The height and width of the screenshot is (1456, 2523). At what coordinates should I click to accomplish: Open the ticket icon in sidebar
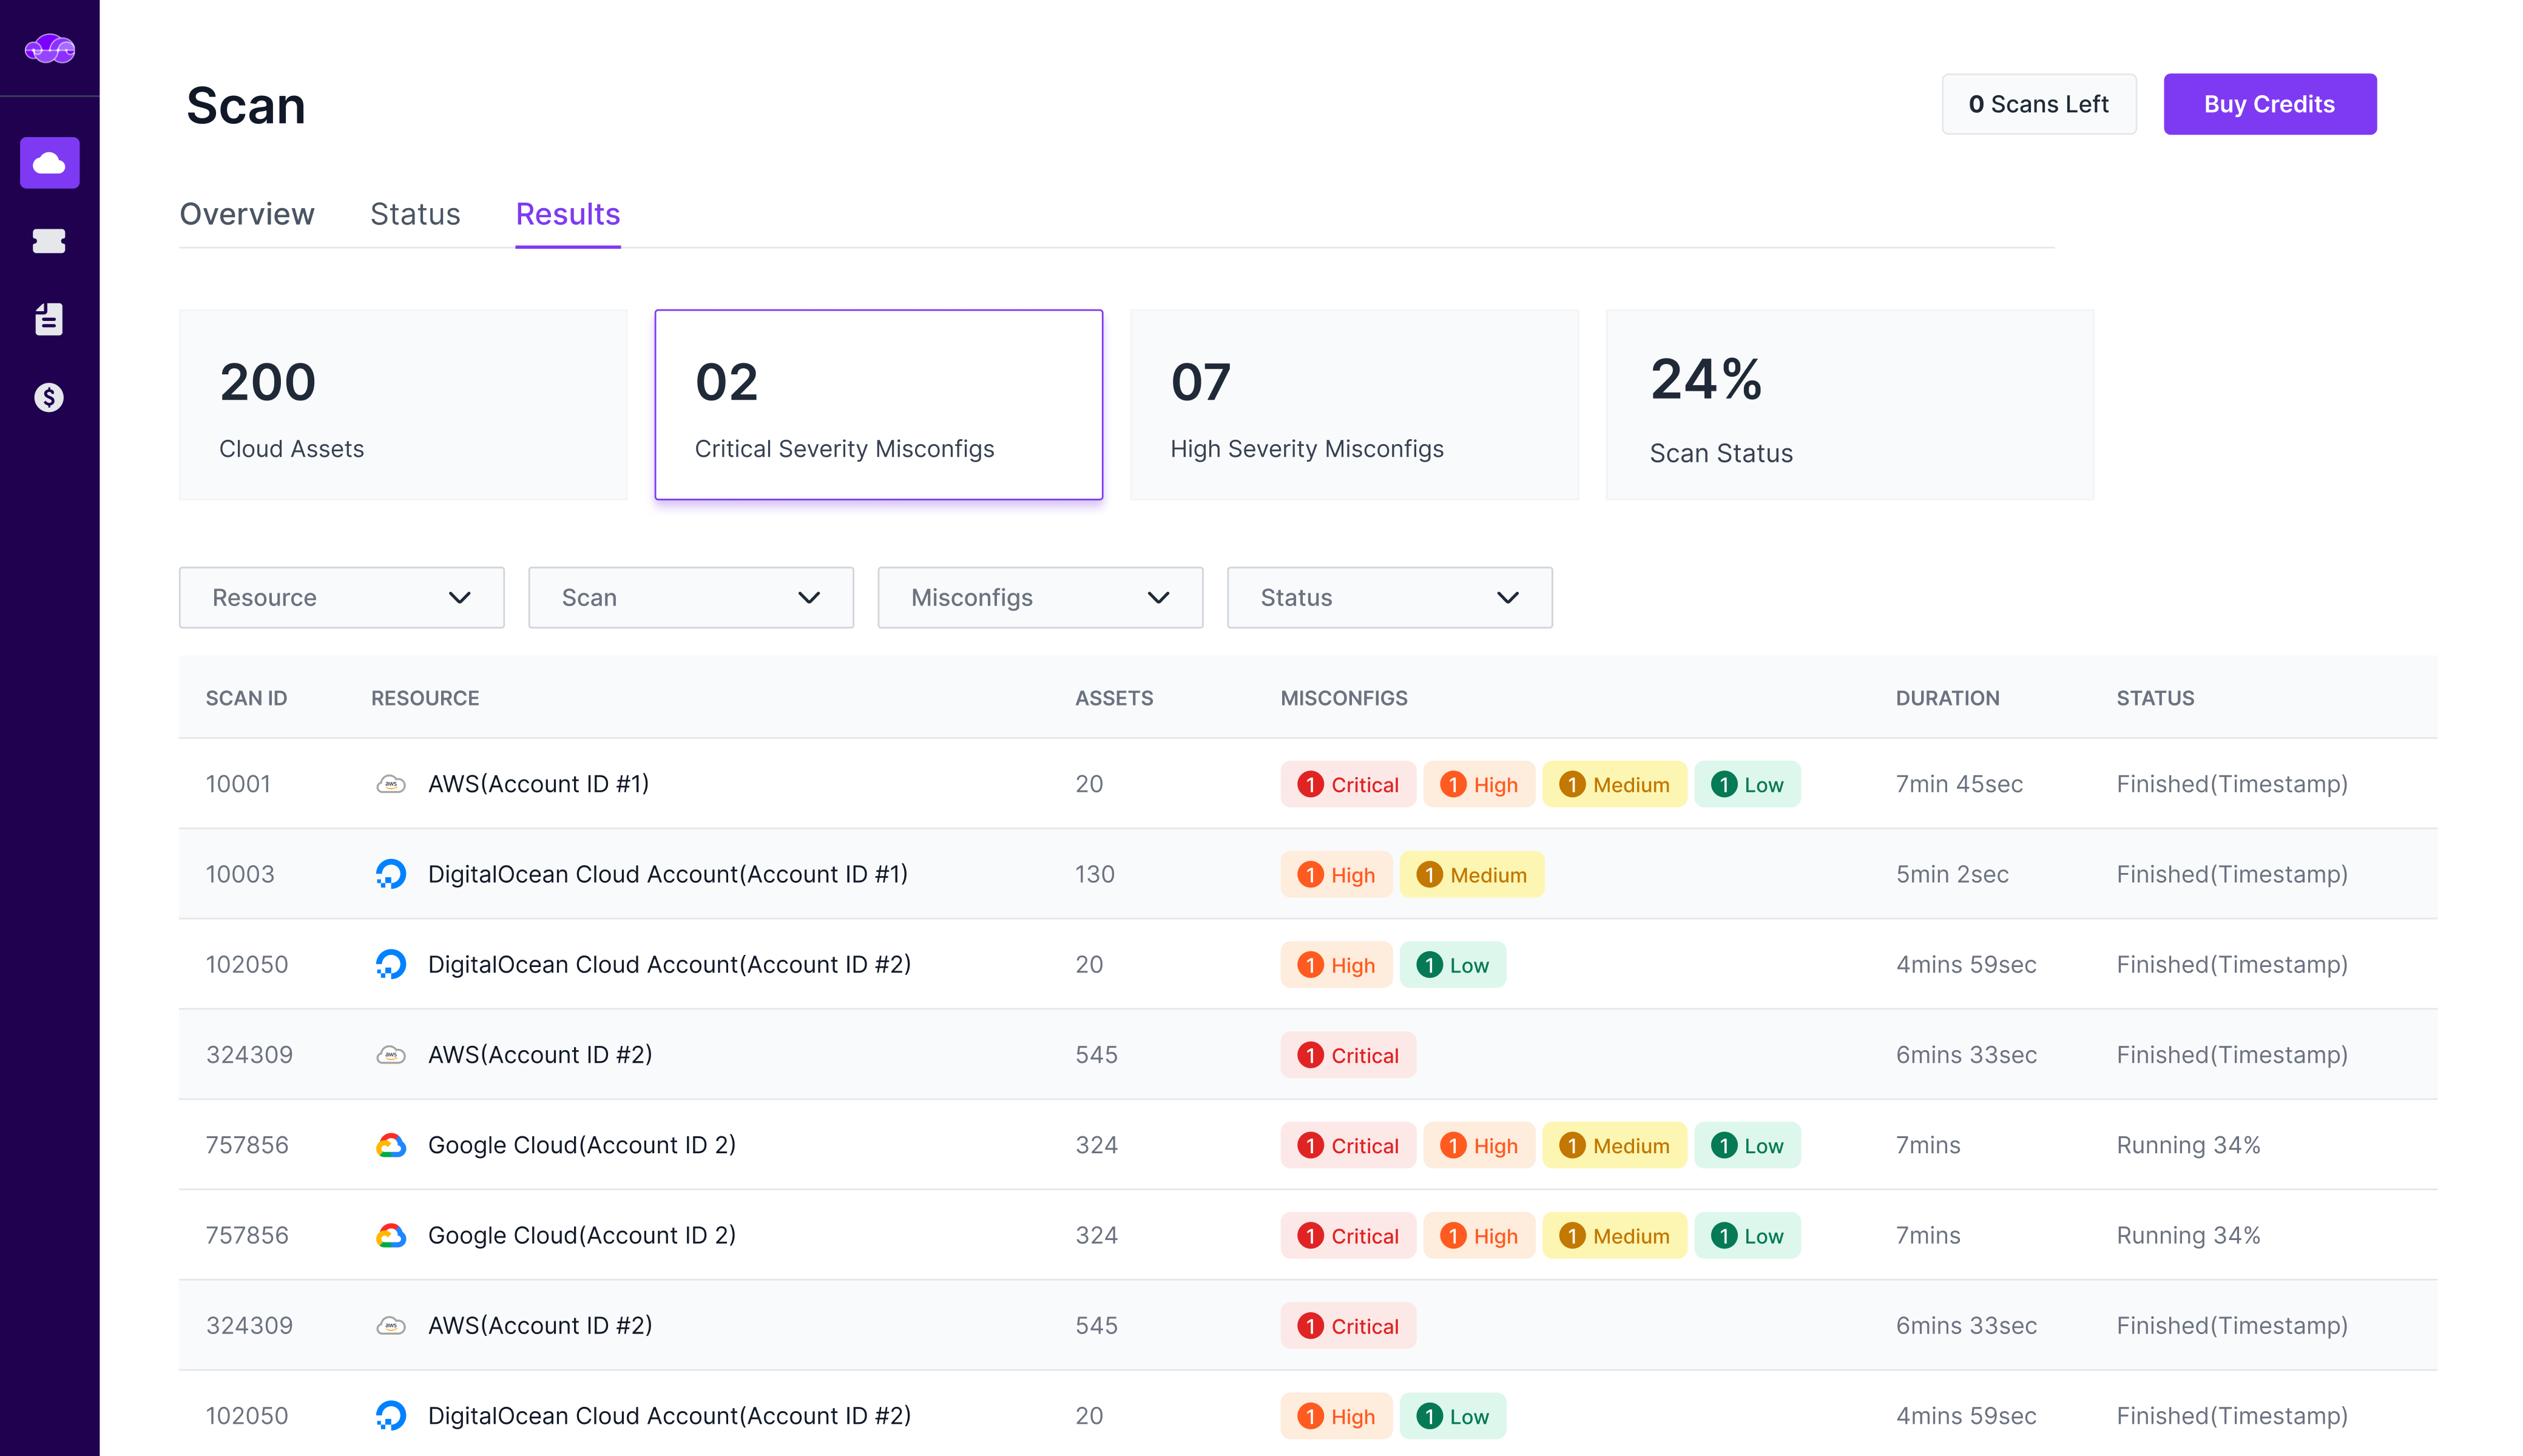click(x=49, y=241)
